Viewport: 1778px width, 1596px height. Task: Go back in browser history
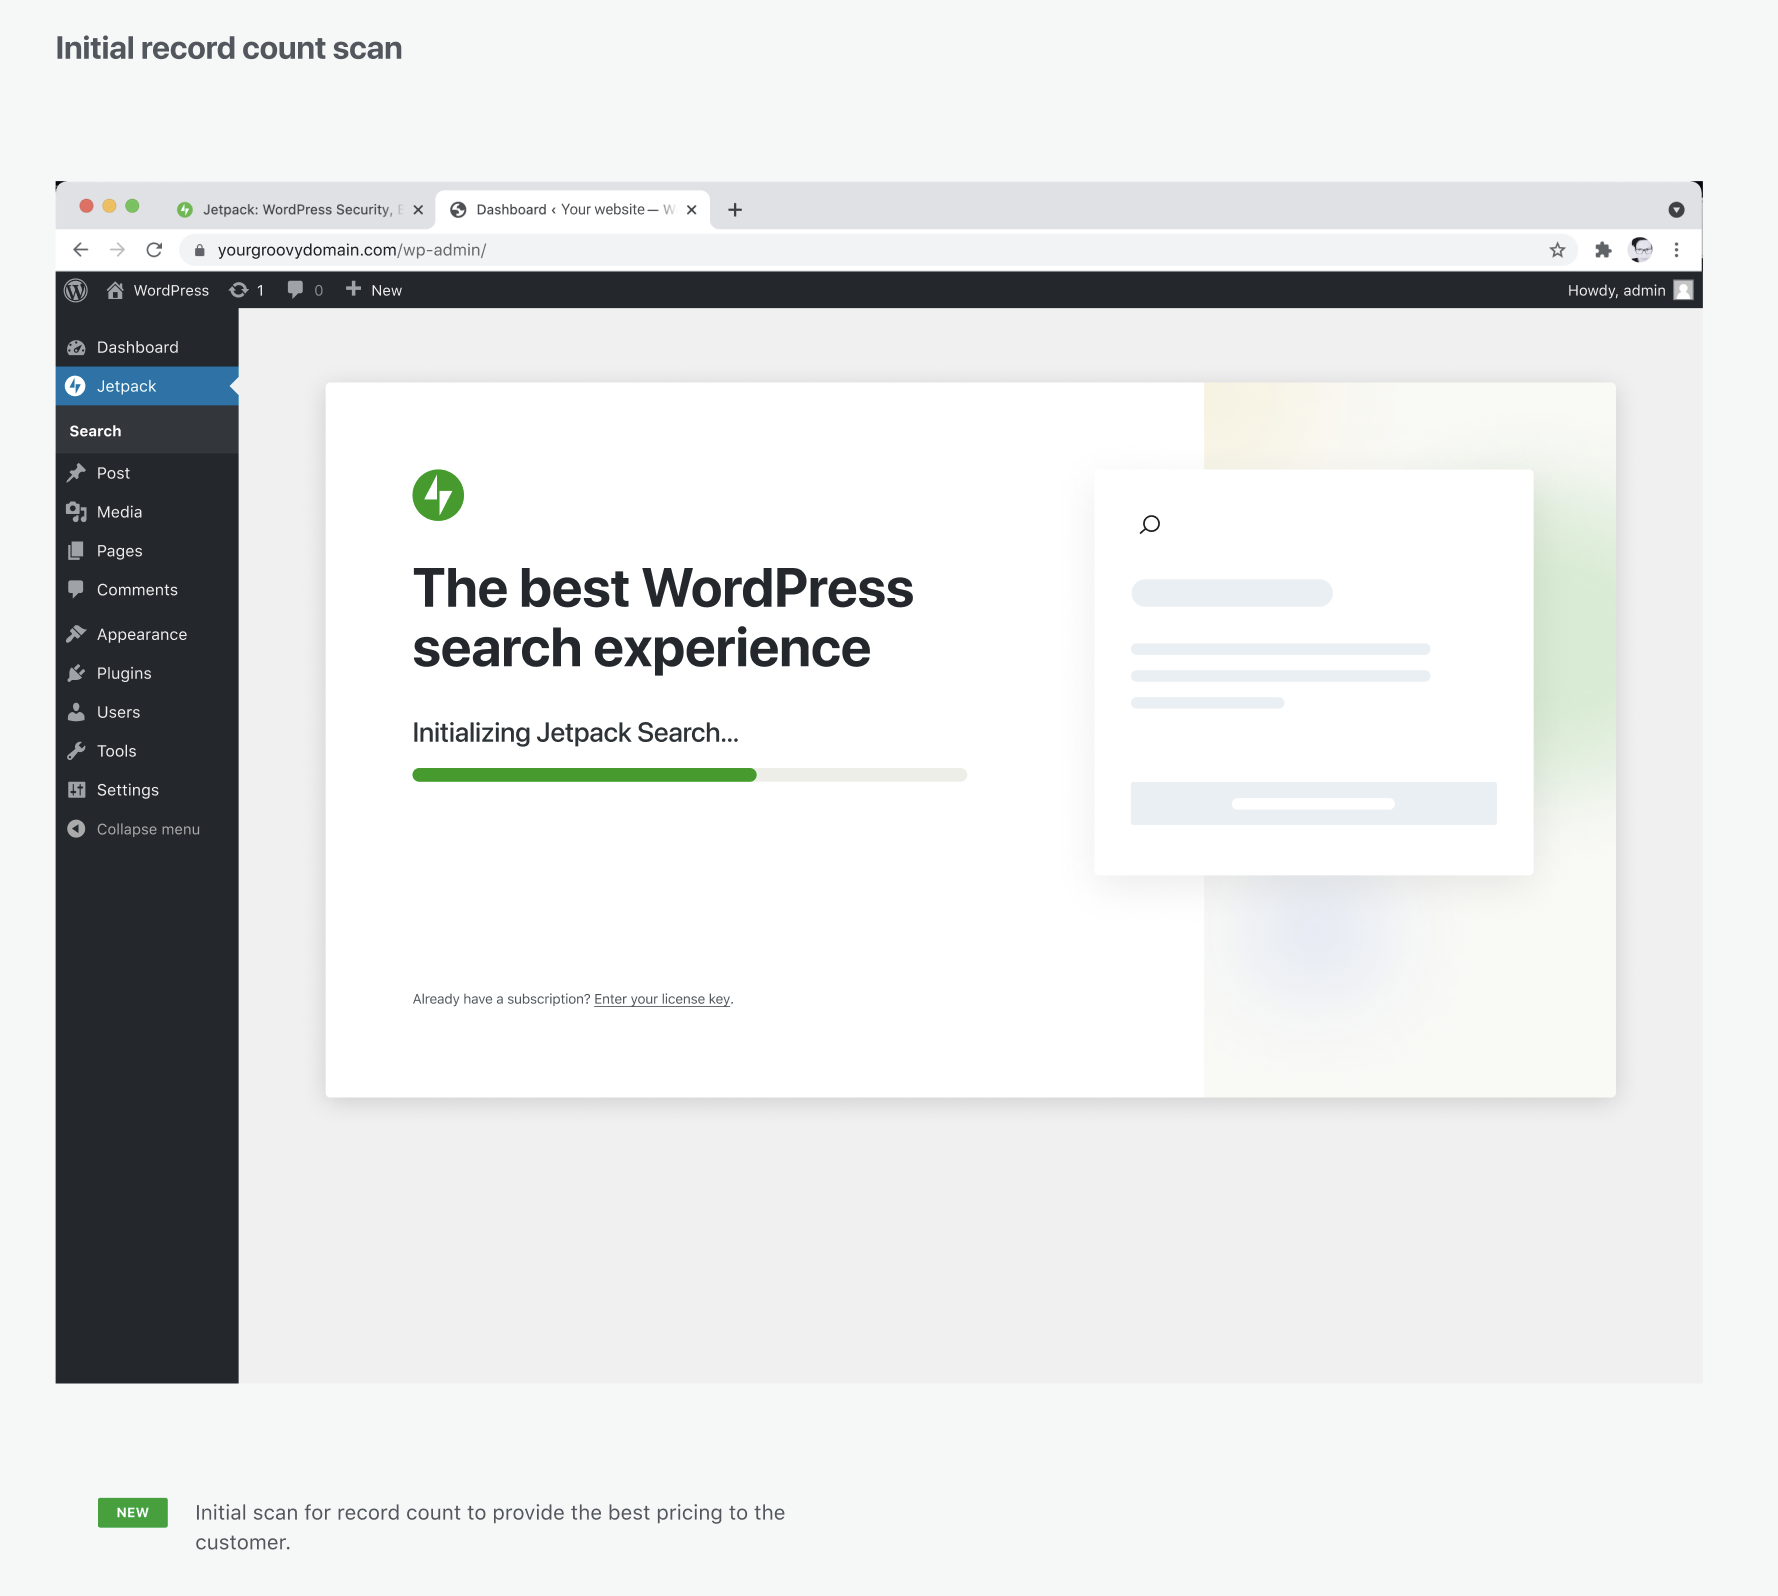[x=81, y=250]
